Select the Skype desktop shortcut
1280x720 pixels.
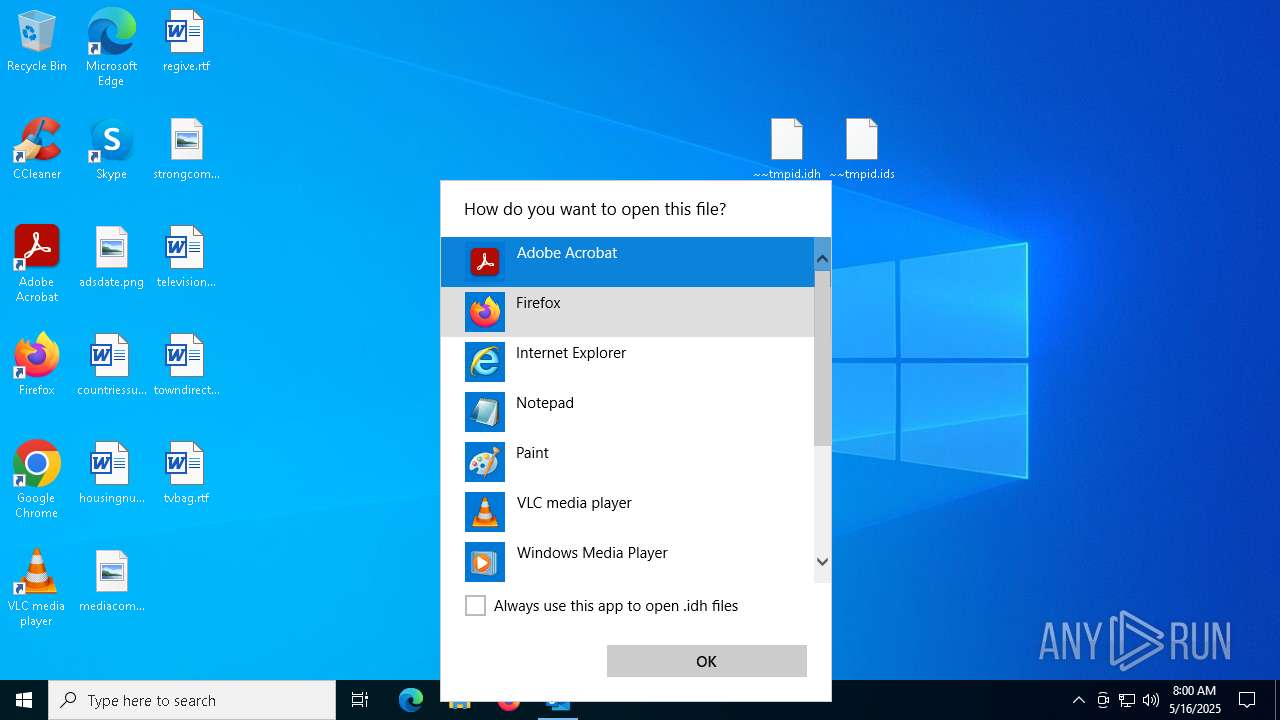point(111,150)
